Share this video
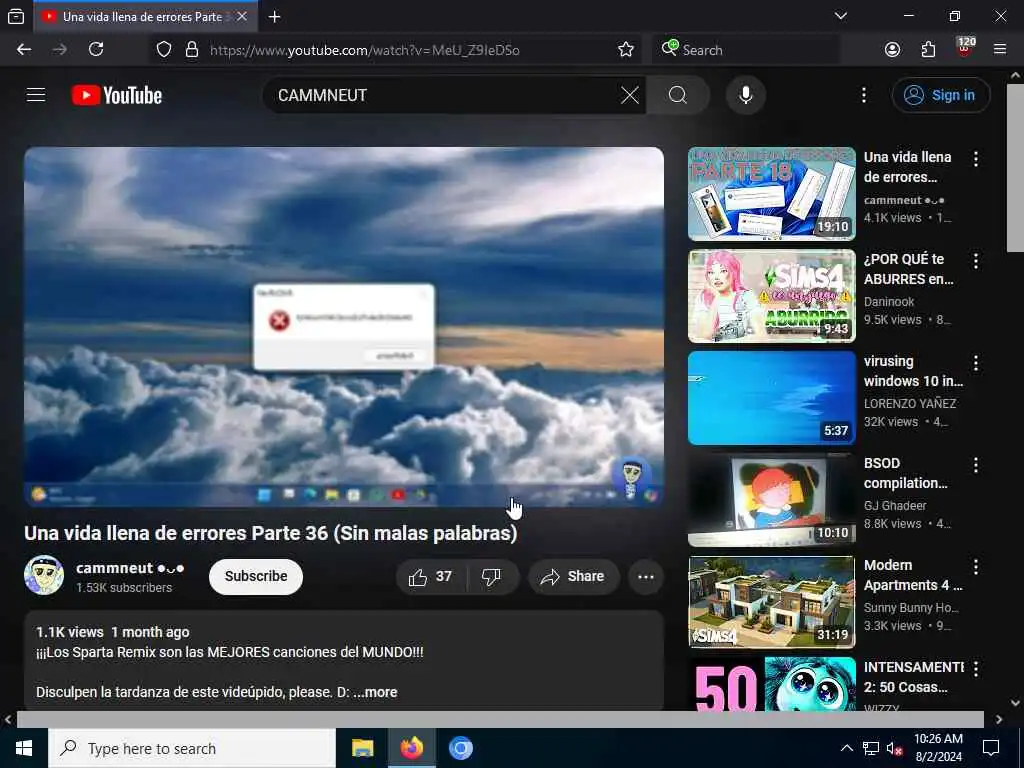 pyautogui.click(x=573, y=577)
